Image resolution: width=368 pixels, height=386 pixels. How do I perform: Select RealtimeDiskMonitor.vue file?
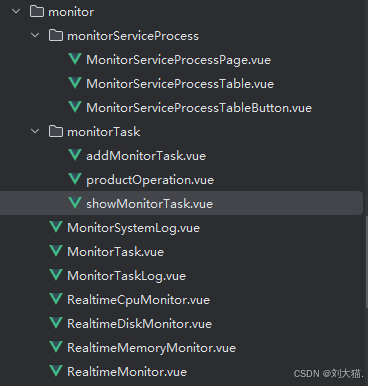click(139, 324)
